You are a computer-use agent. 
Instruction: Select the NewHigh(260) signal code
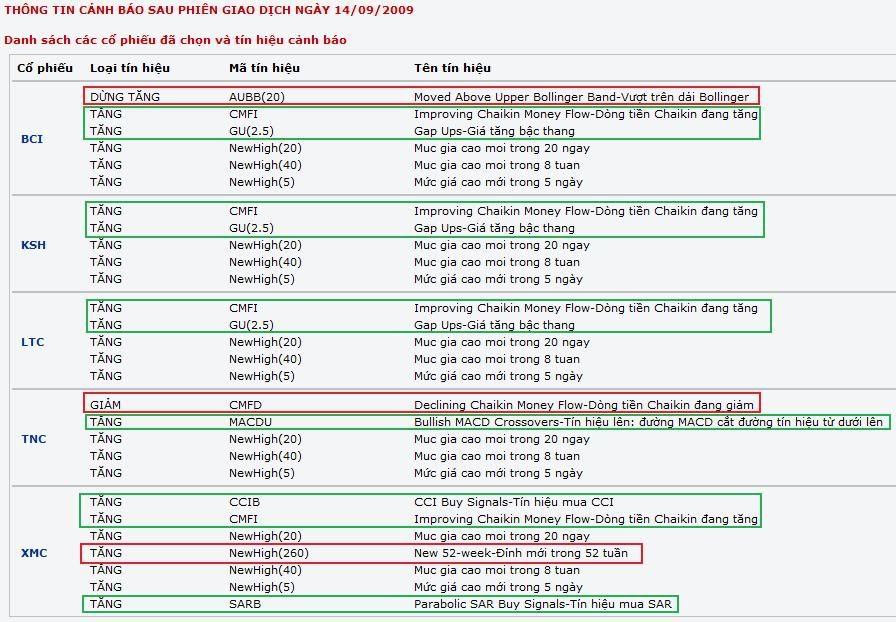[269, 553]
